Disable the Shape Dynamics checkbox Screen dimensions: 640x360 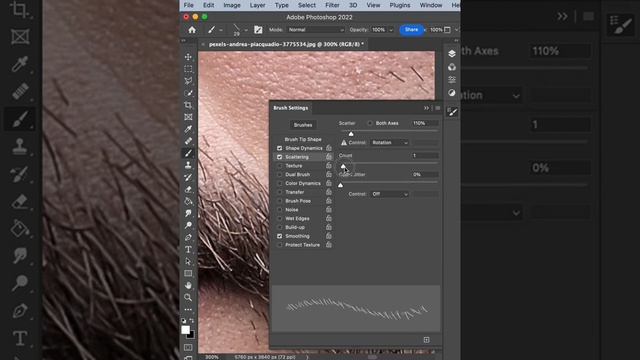point(280,148)
